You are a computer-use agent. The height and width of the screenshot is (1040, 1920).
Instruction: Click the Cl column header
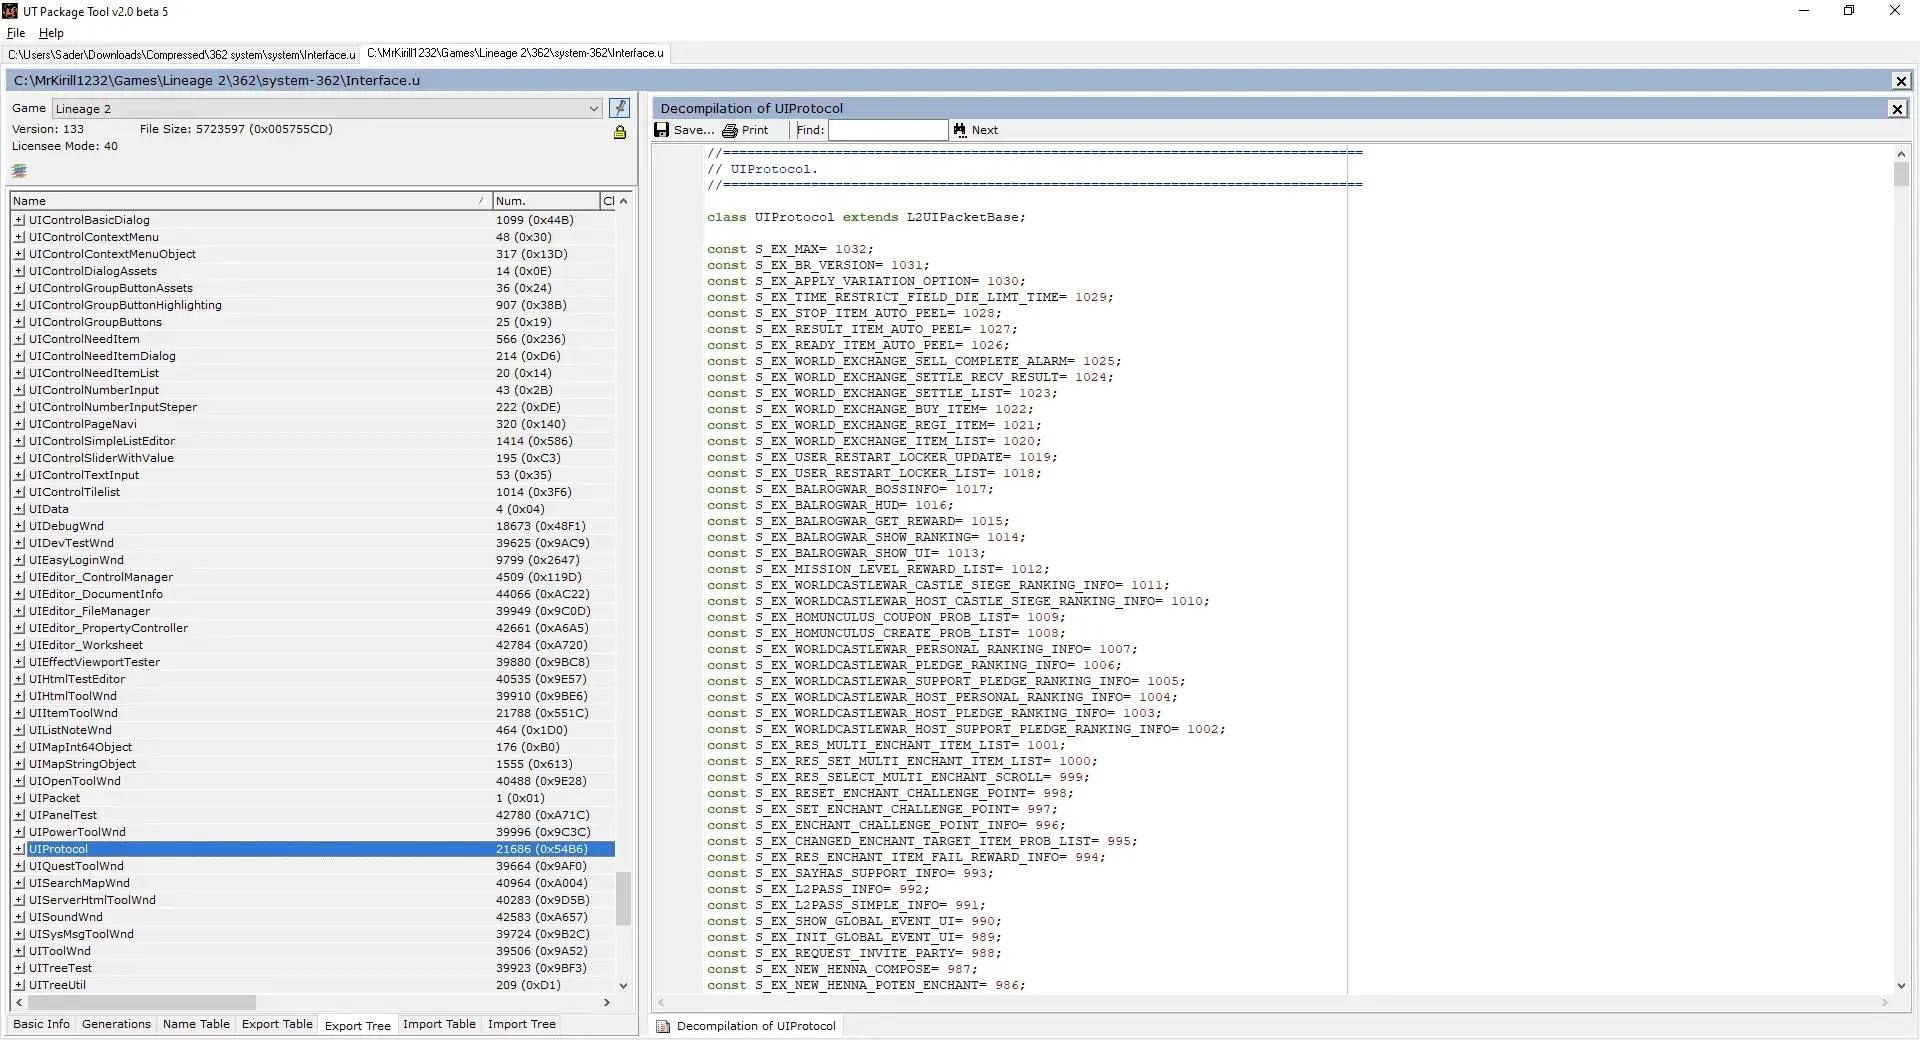(x=608, y=201)
